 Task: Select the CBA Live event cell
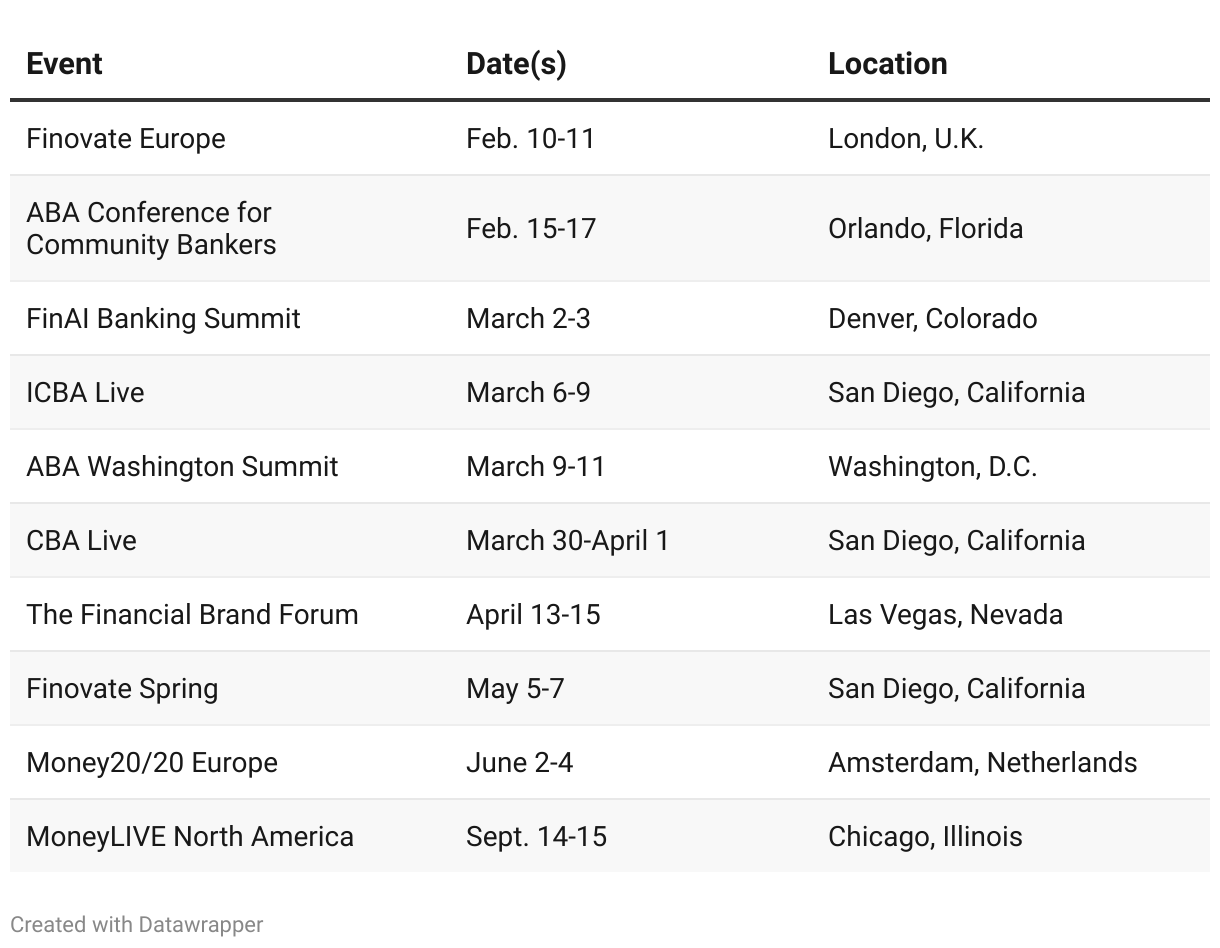pos(81,541)
